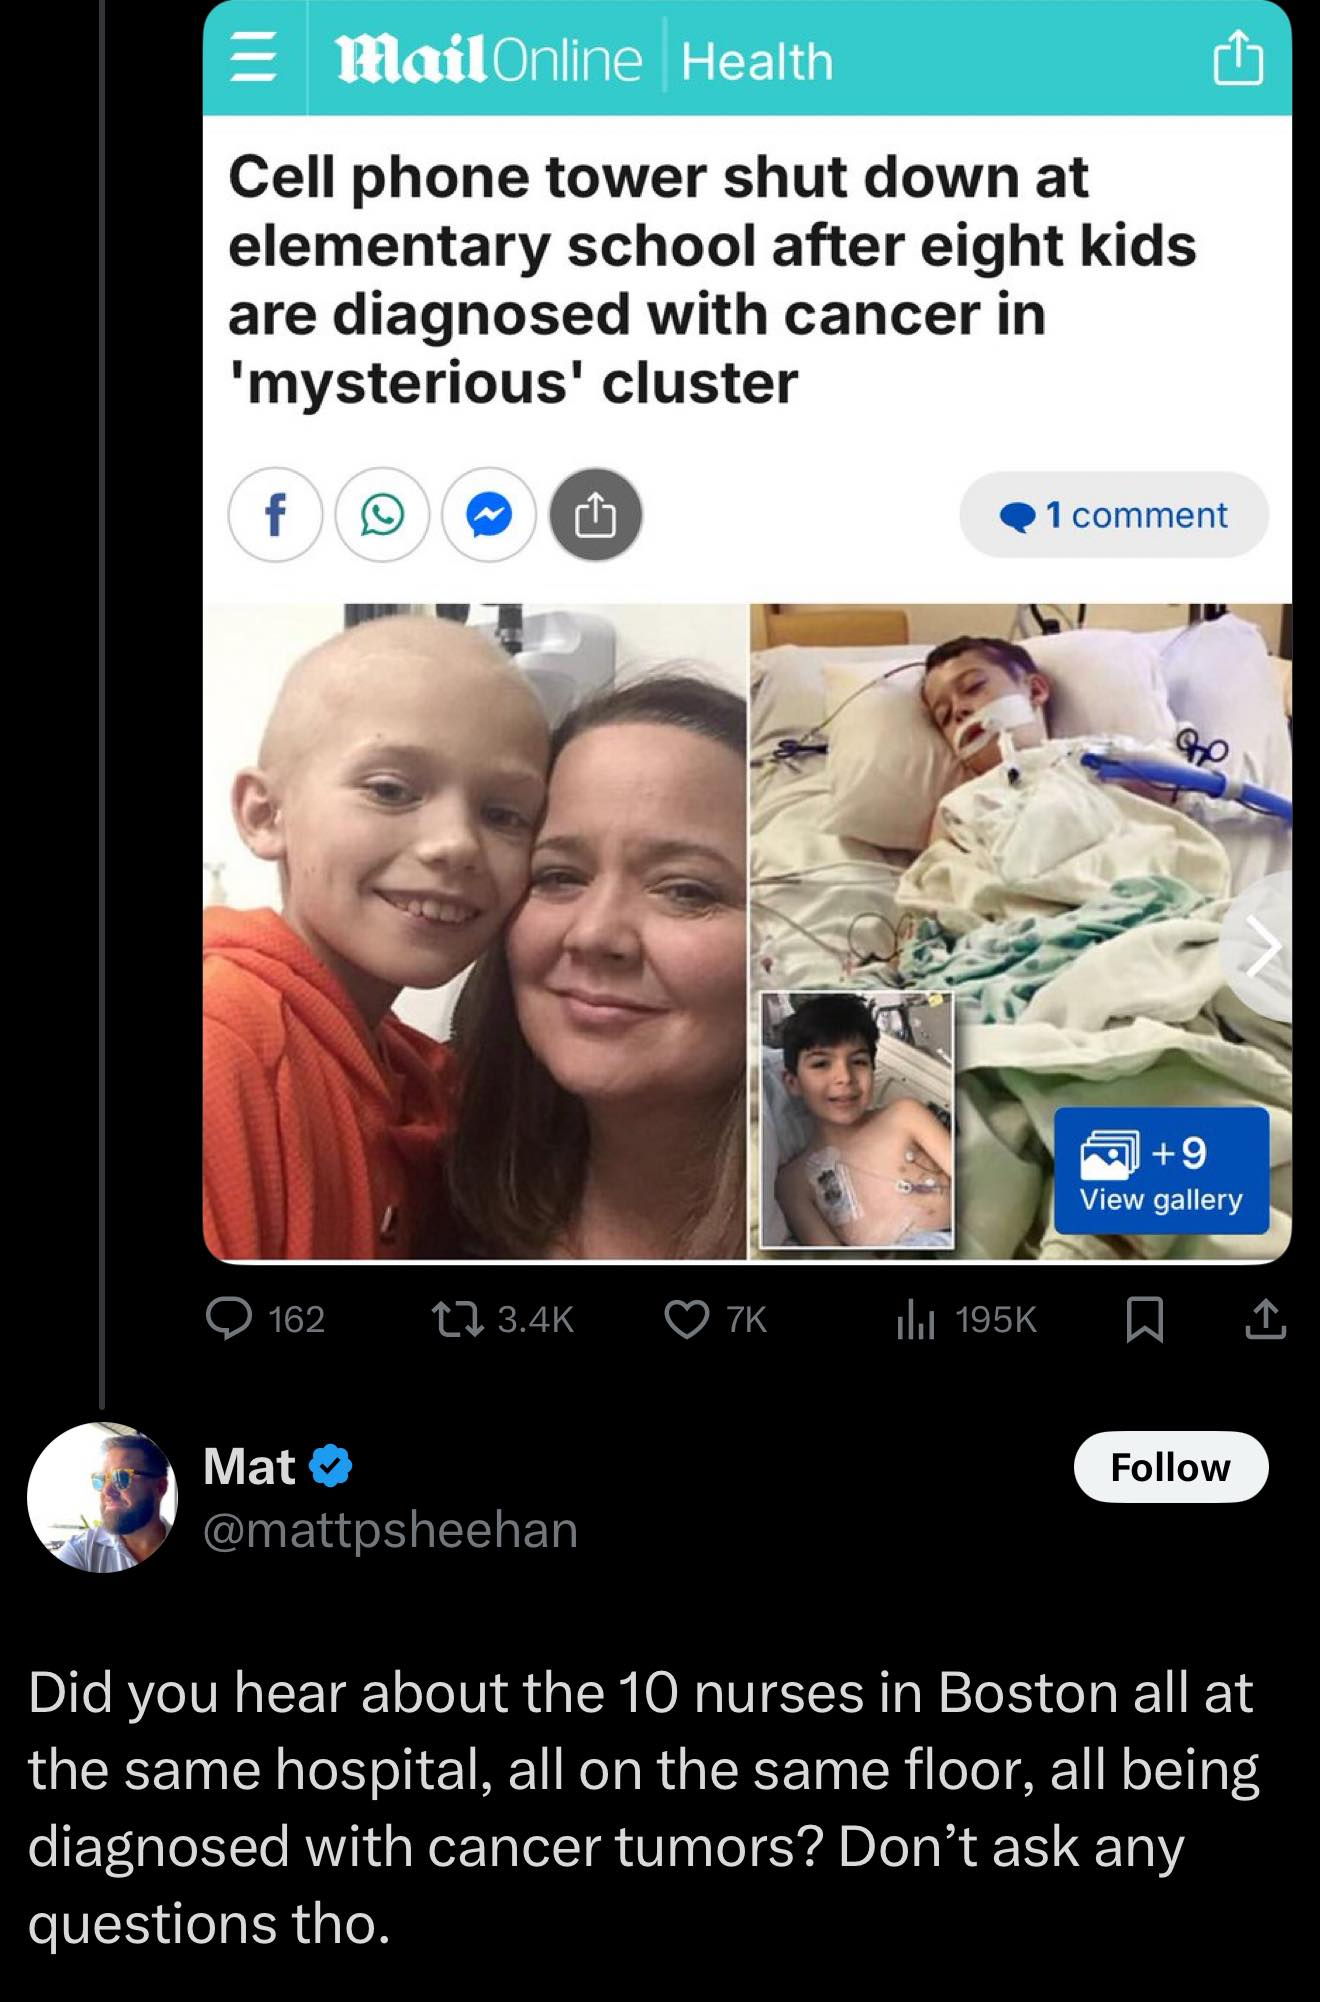Share article via WhatsApp icon

(382, 515)
